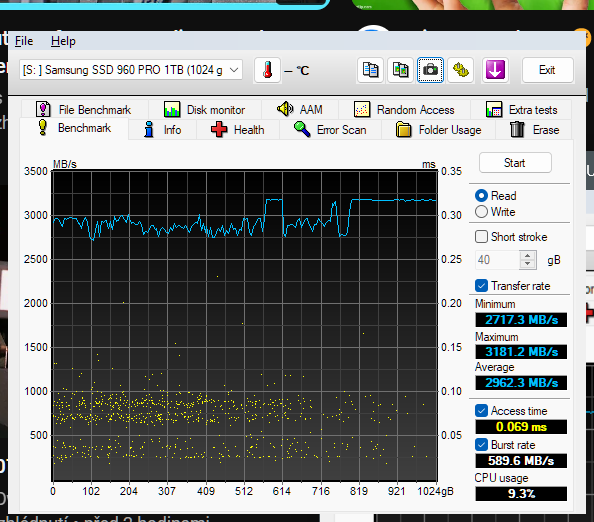Open the Erase tab
The image size is (594, 522).
(534, 130)
